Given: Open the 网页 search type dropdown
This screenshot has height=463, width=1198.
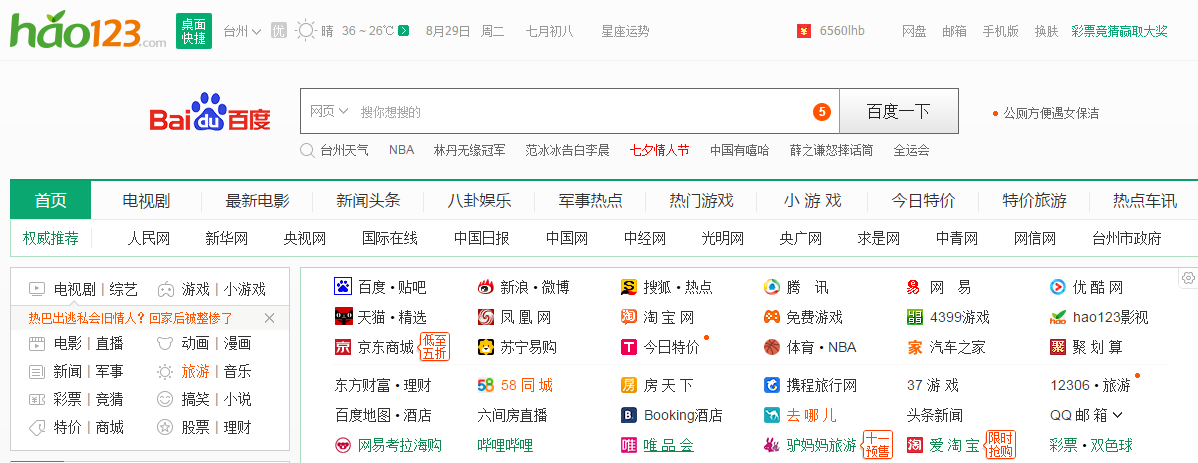Looking at the screenshot, I should (329, 112).
